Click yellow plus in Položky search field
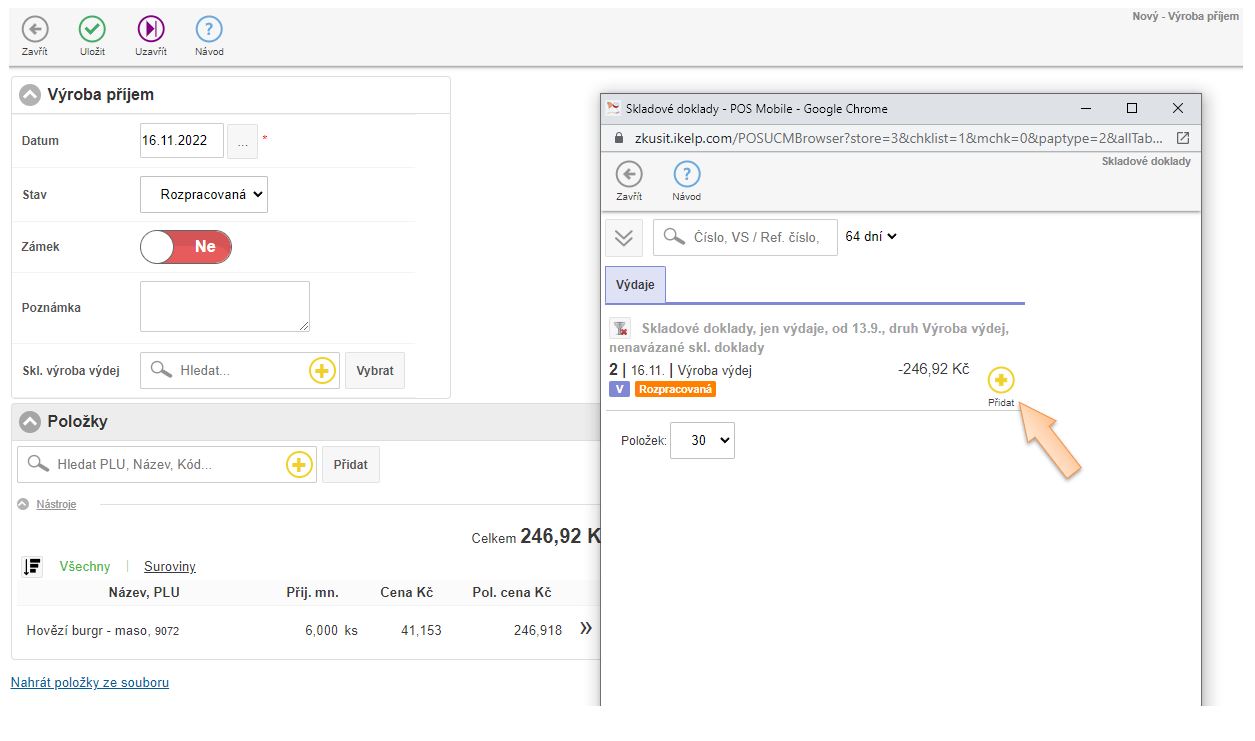Screen dimensions: 1255x741 pyautogui.click(x=299, y=465)
